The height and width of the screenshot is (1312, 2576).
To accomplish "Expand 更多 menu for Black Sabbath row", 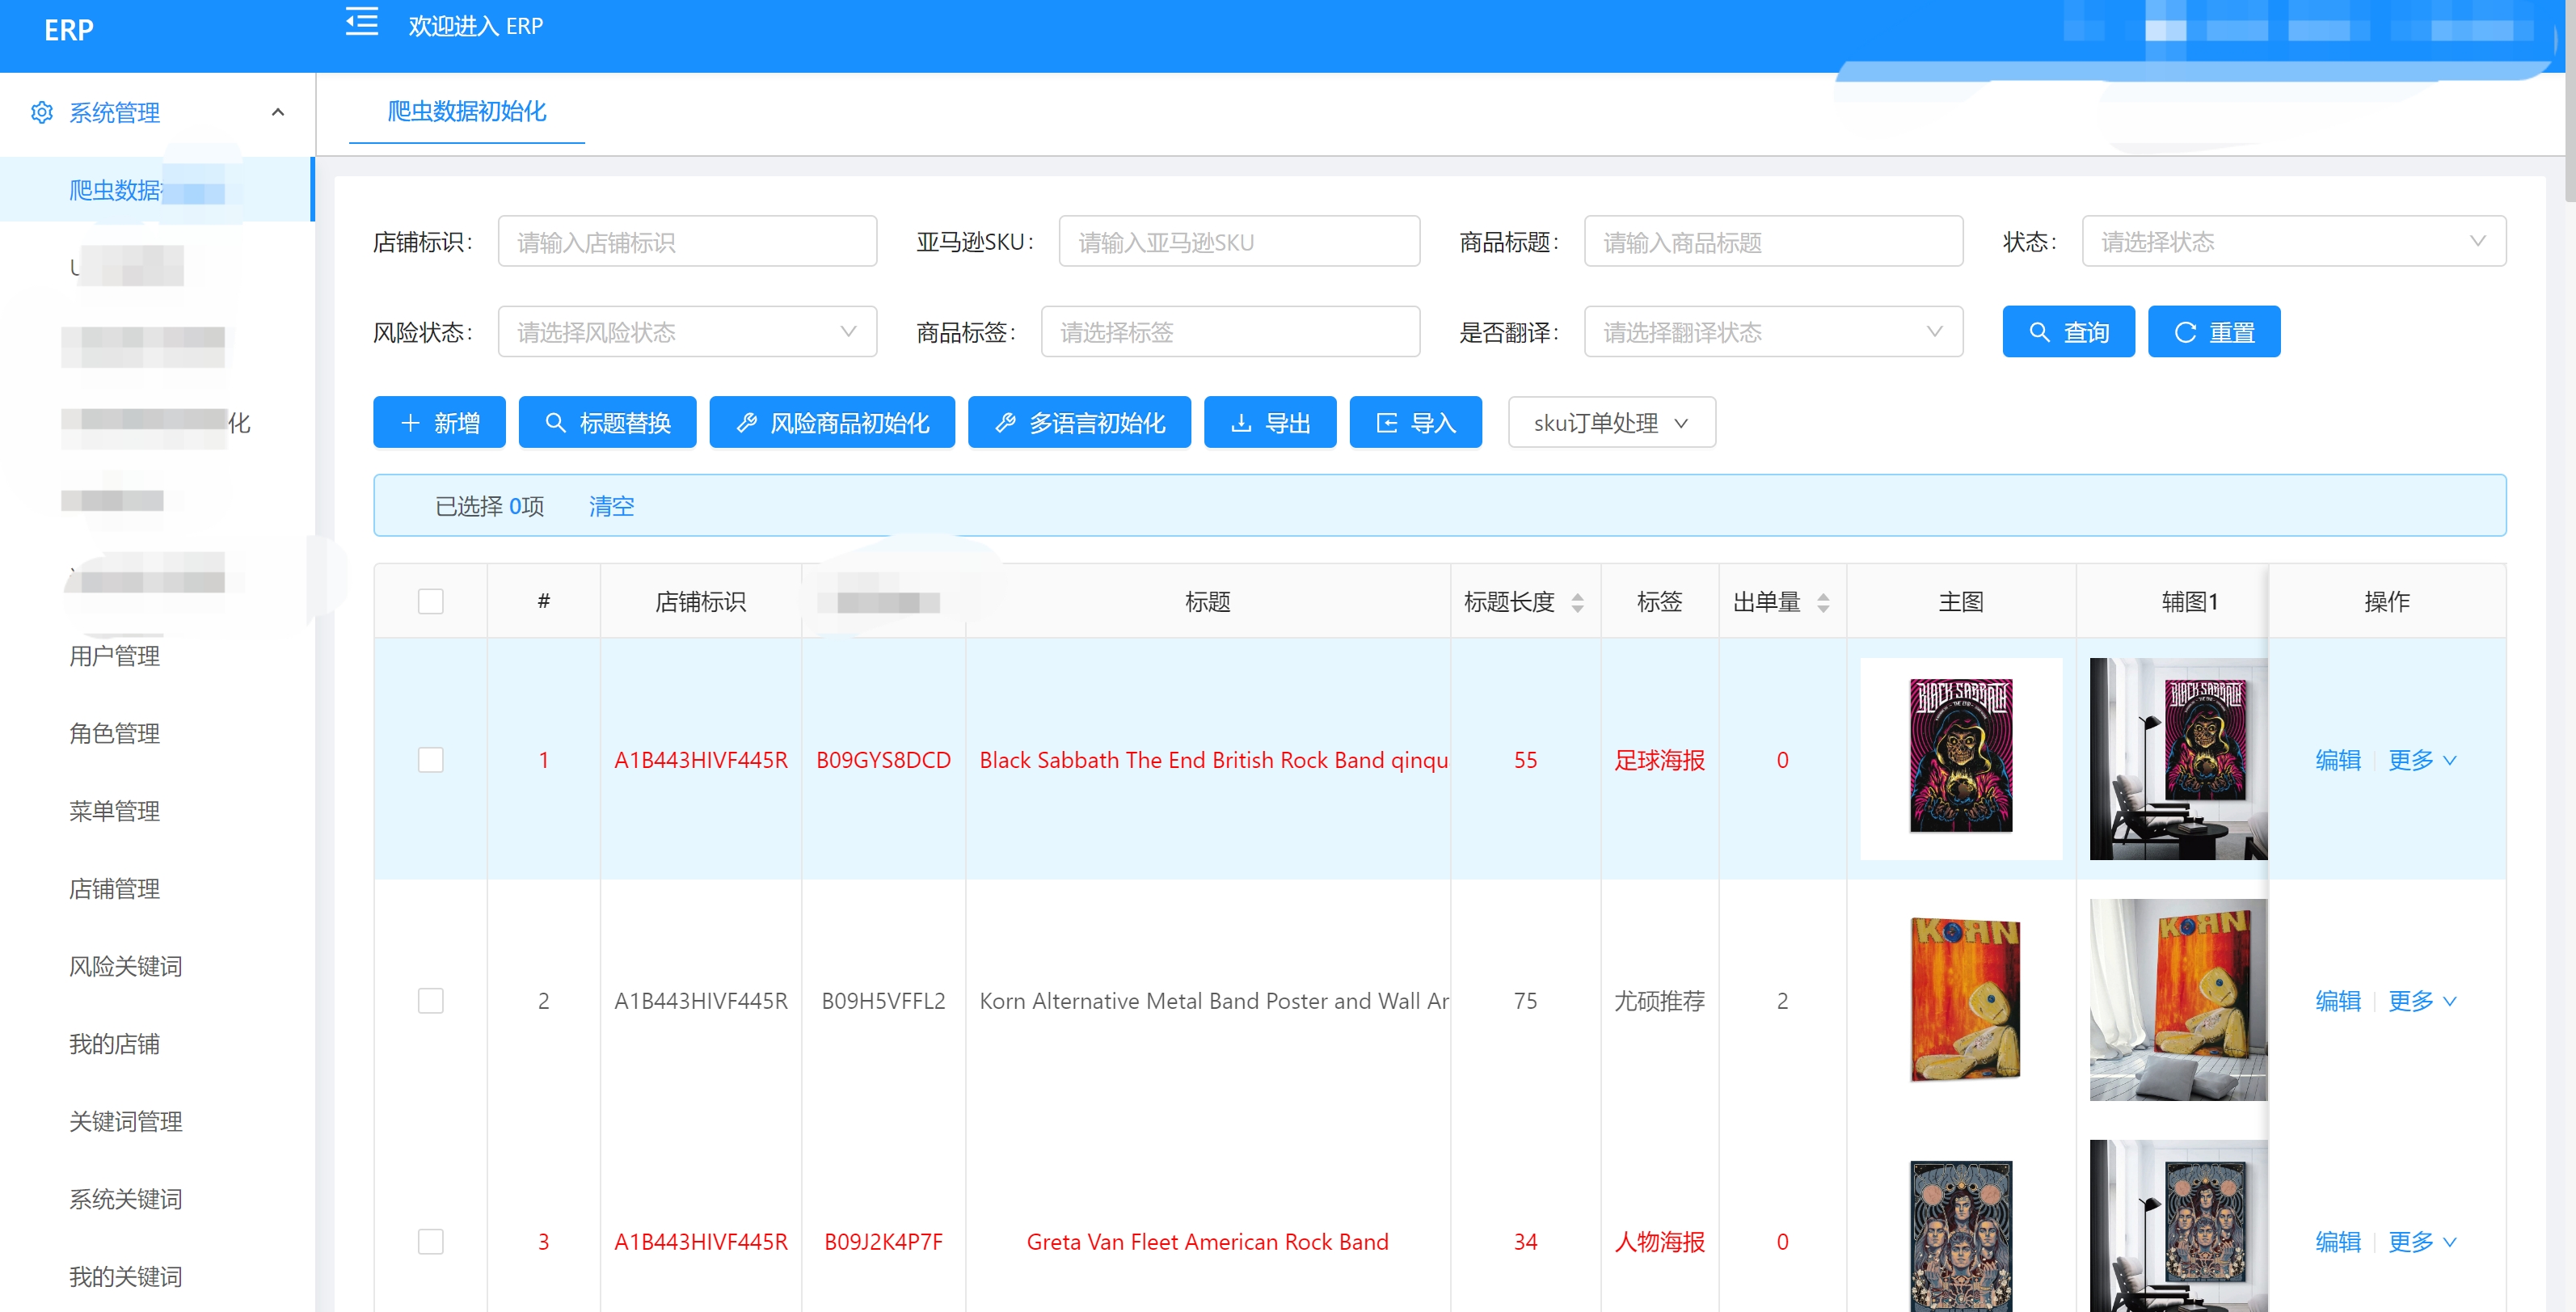I will [2422, 760].
